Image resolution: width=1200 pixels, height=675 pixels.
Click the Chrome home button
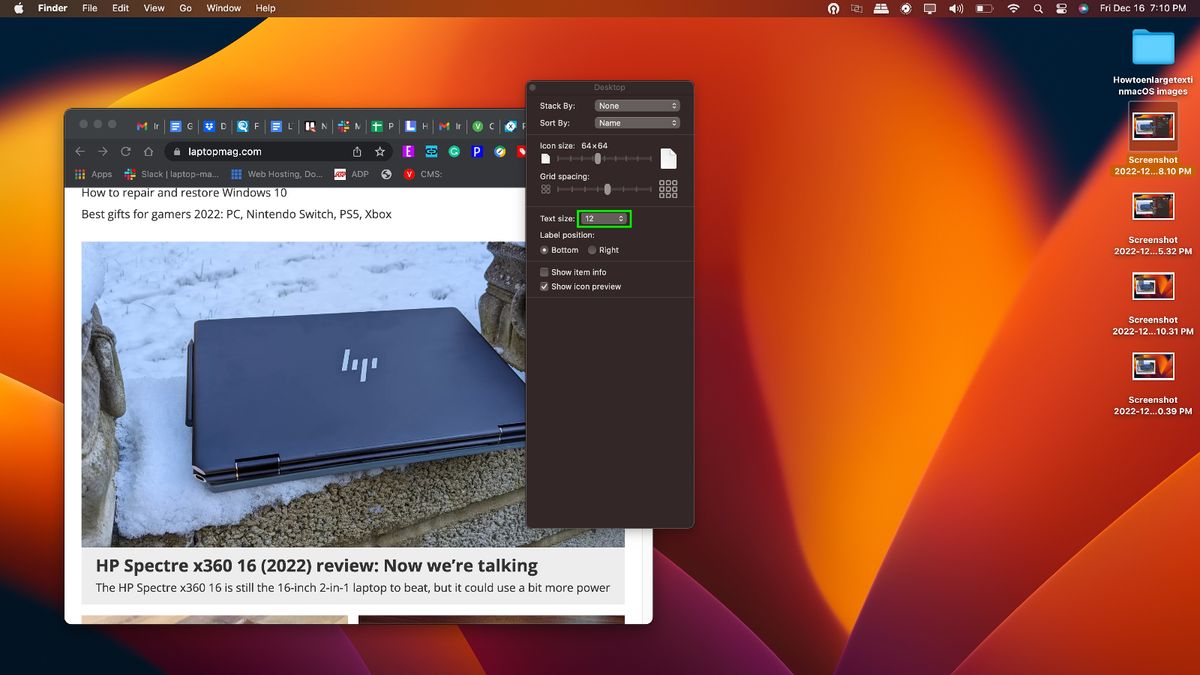[148, 152]
